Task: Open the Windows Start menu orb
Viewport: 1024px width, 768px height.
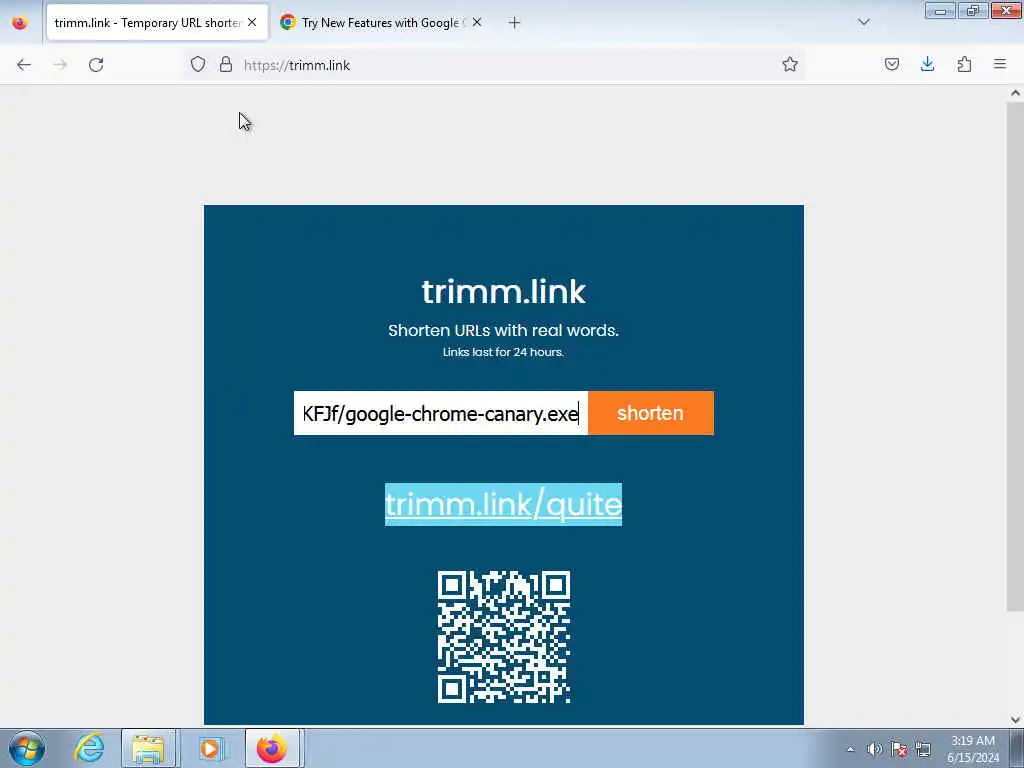Action: 27,748
